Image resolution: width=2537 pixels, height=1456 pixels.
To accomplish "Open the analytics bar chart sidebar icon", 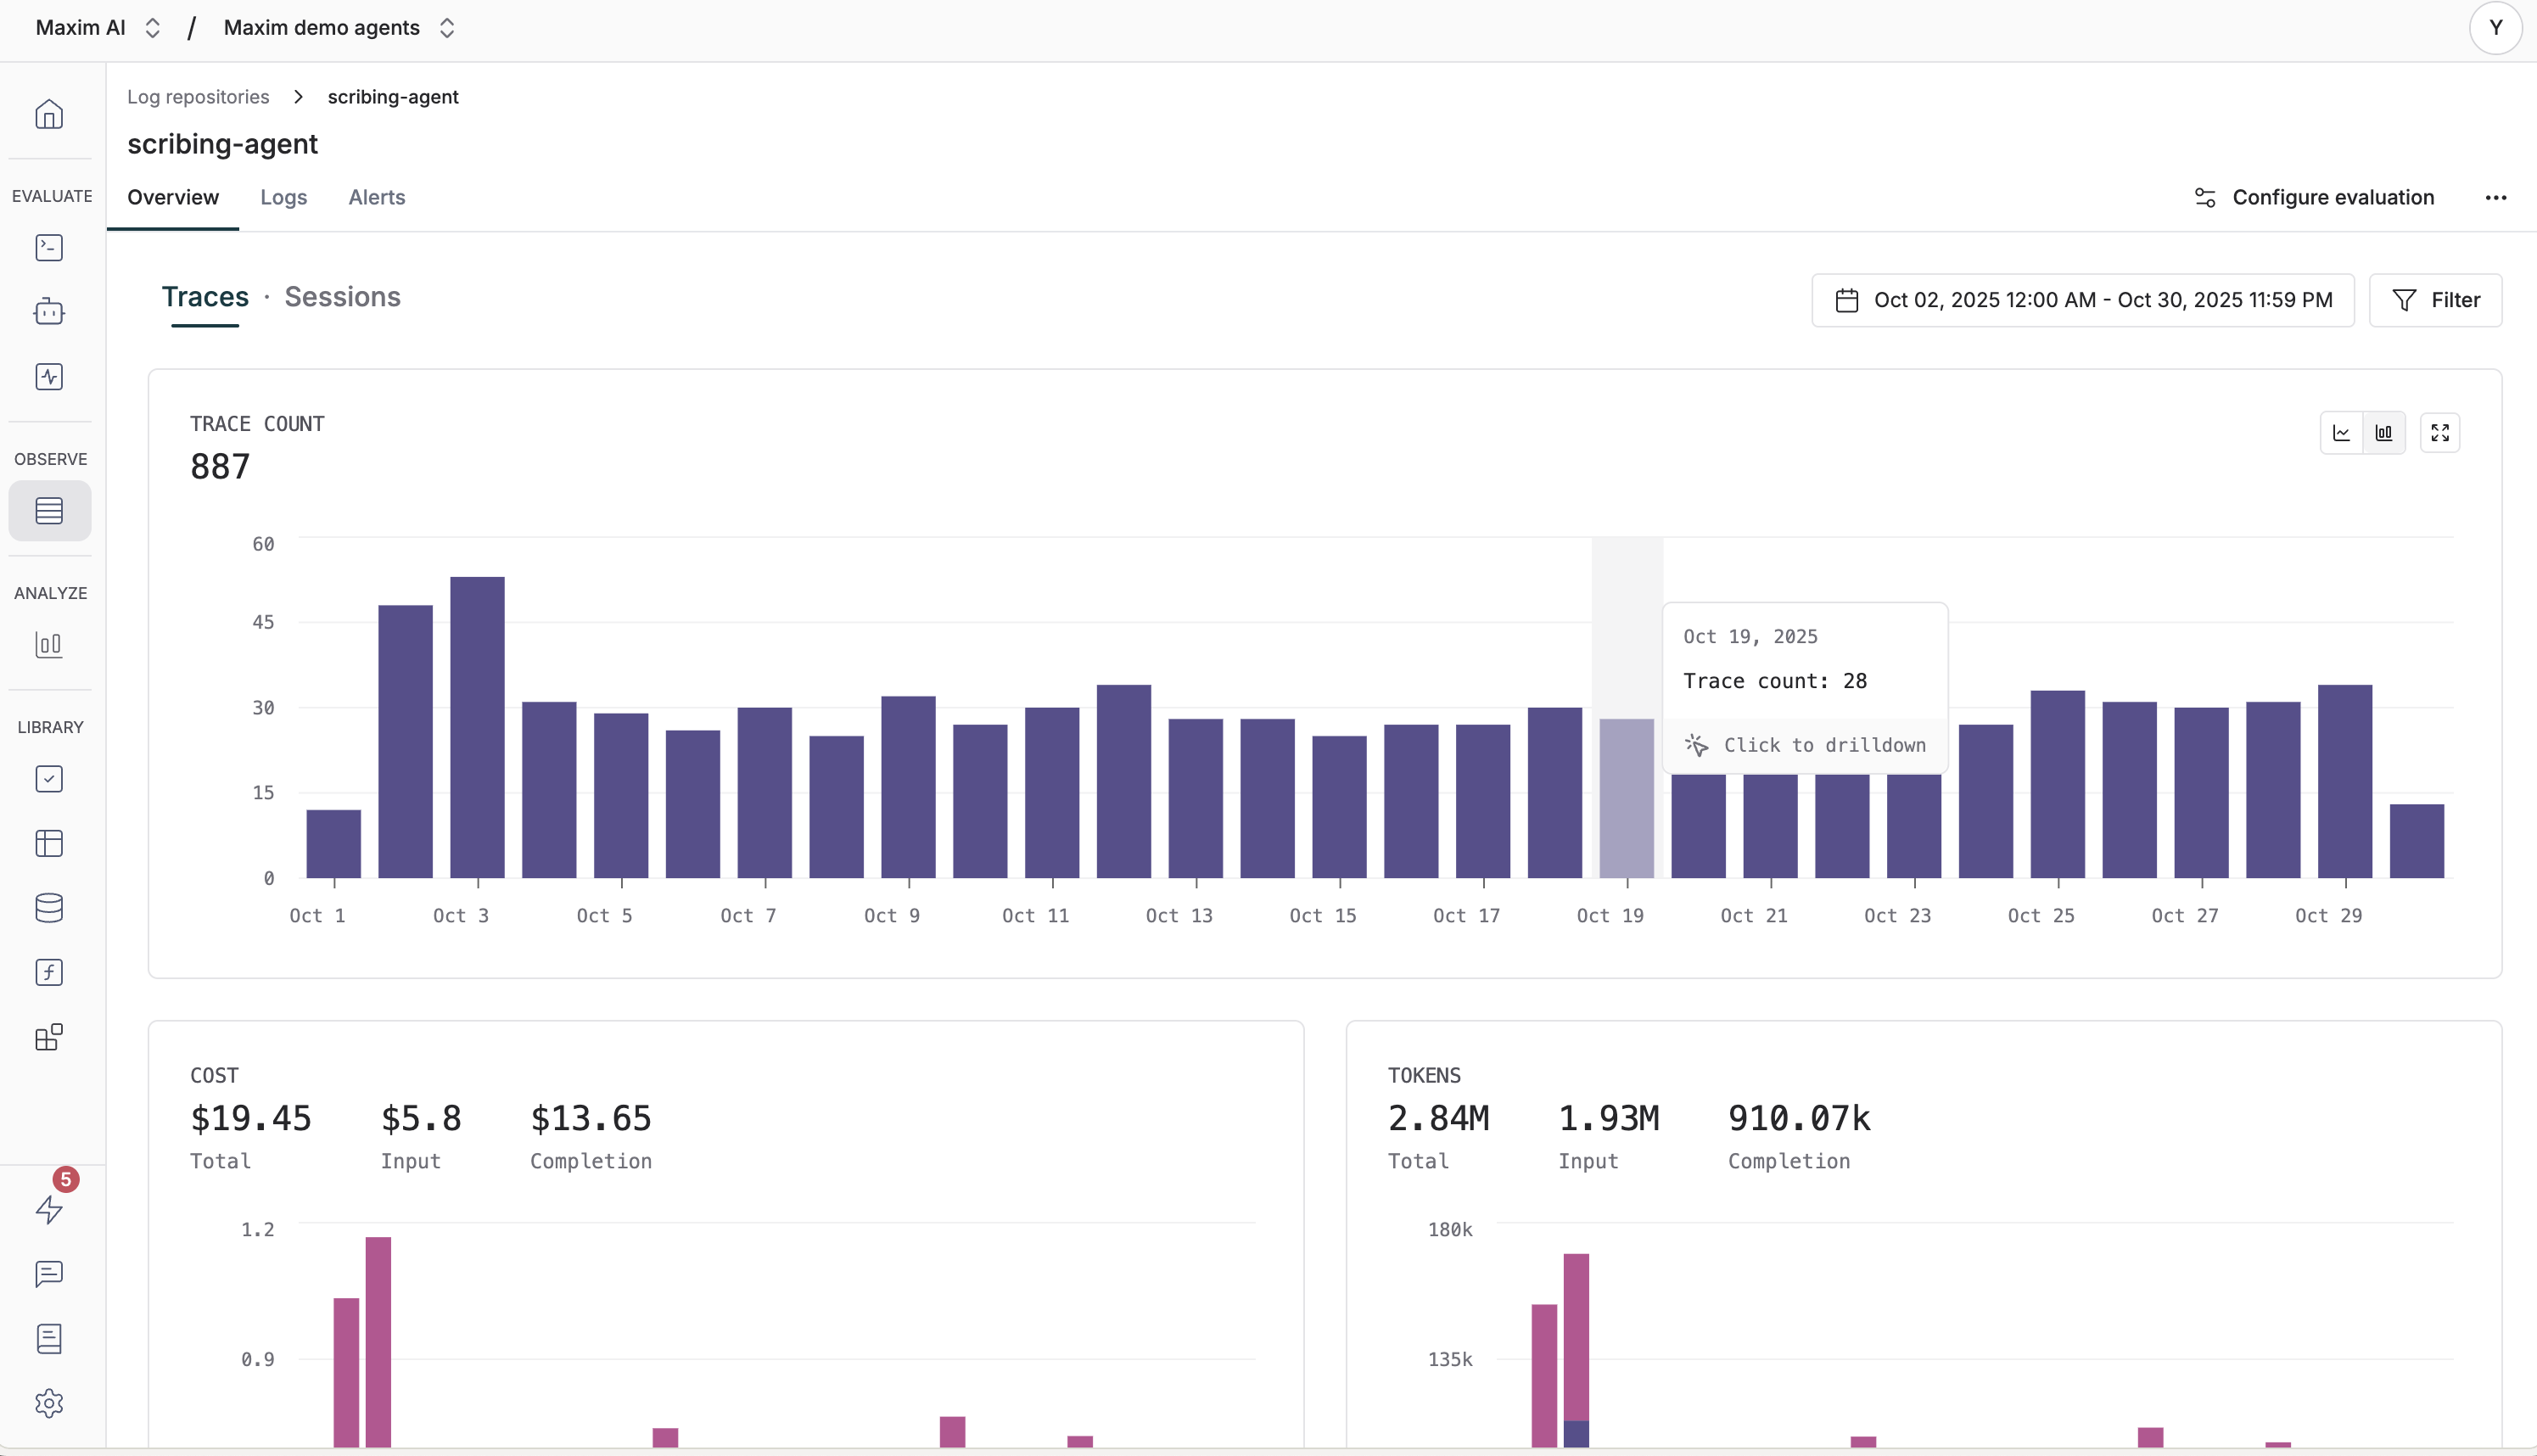I will (49, 645).
